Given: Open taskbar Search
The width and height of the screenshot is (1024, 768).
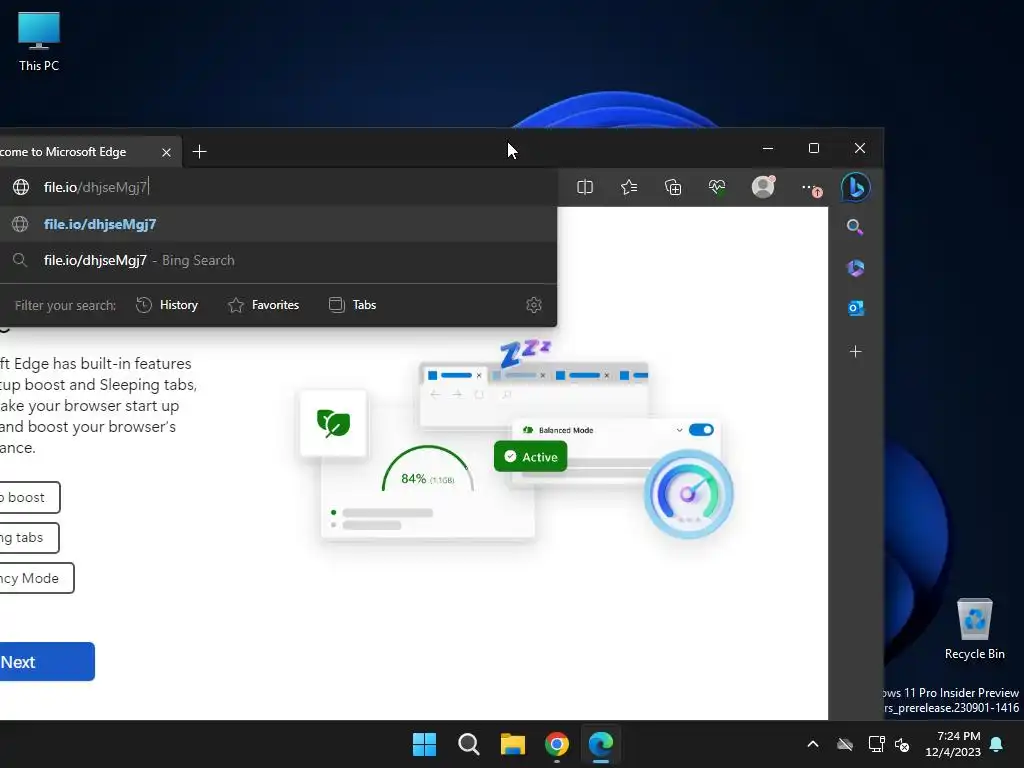Looking at the screenshot, I should (468, 744).
